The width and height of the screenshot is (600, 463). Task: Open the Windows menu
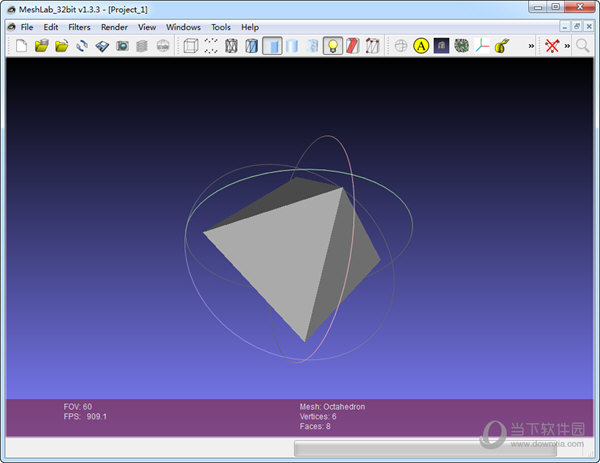[x=183, y=27]
